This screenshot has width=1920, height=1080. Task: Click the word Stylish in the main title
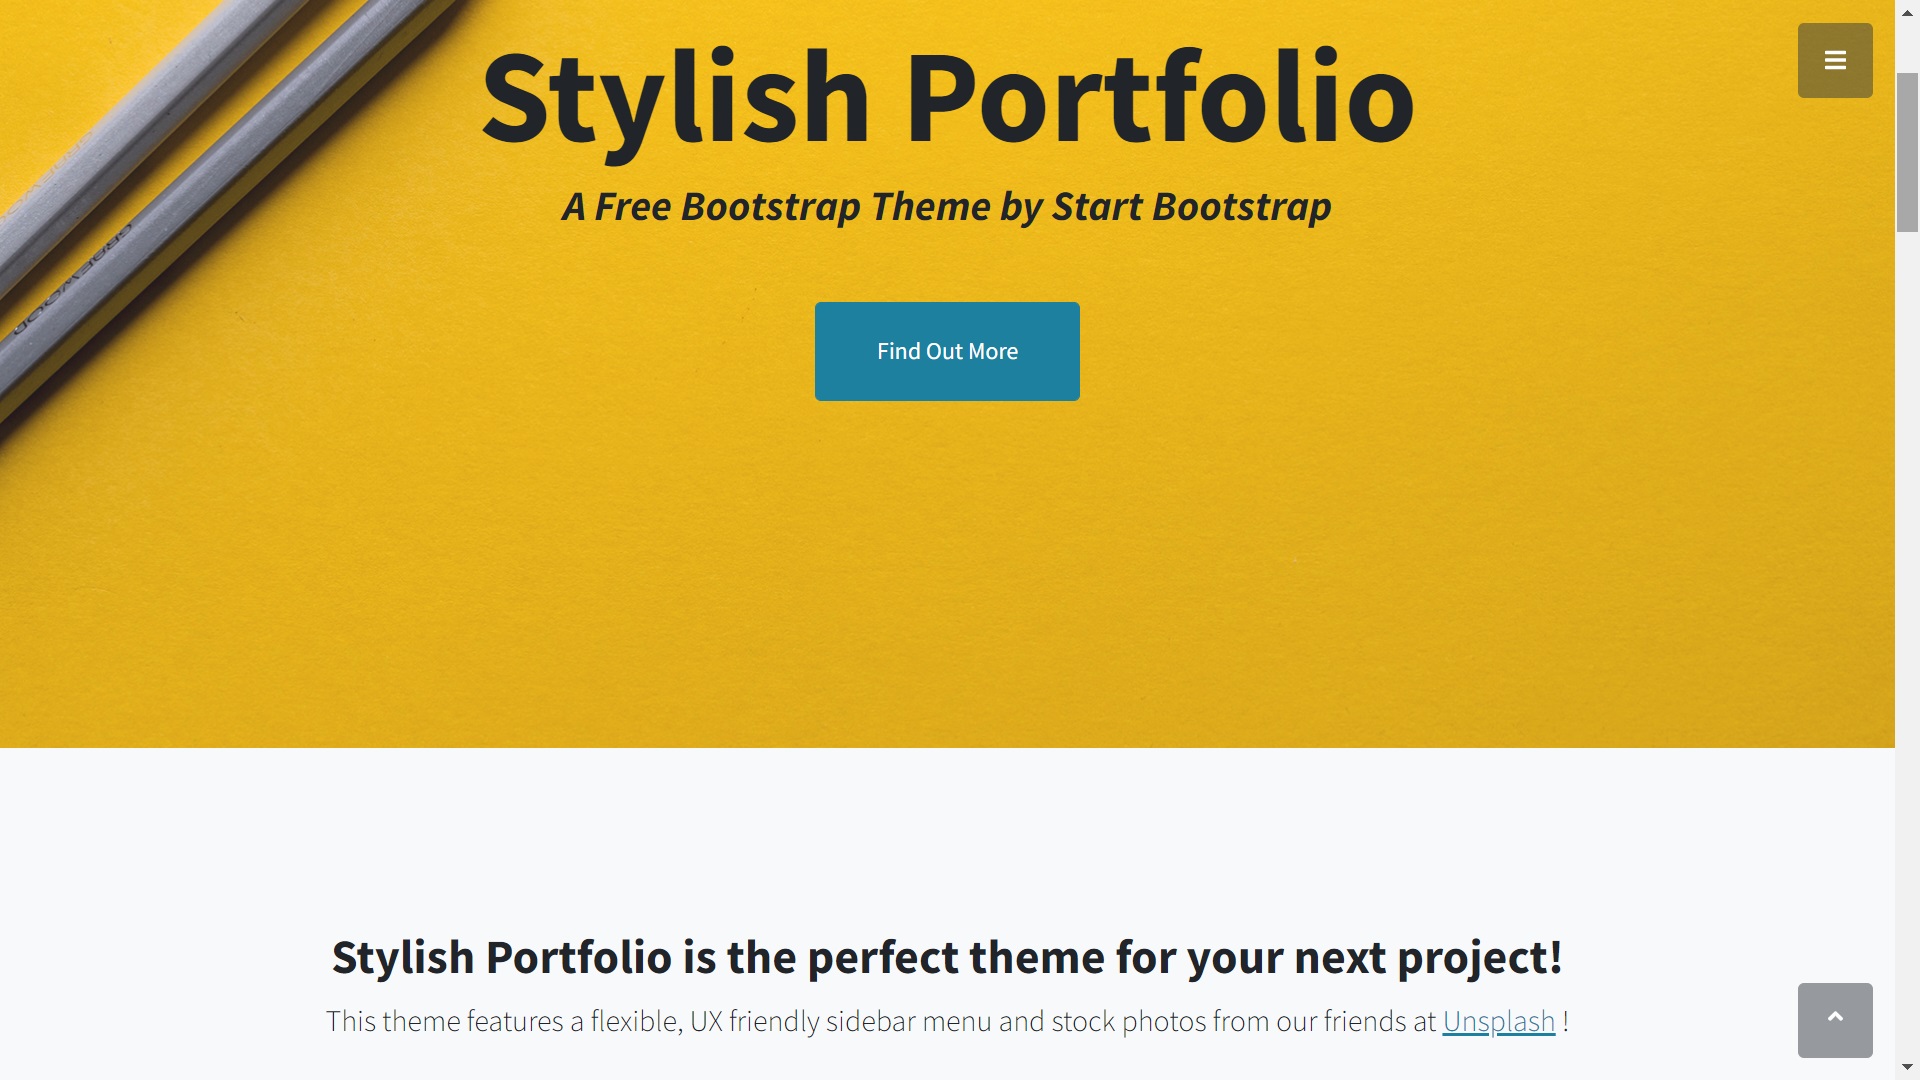676,100
